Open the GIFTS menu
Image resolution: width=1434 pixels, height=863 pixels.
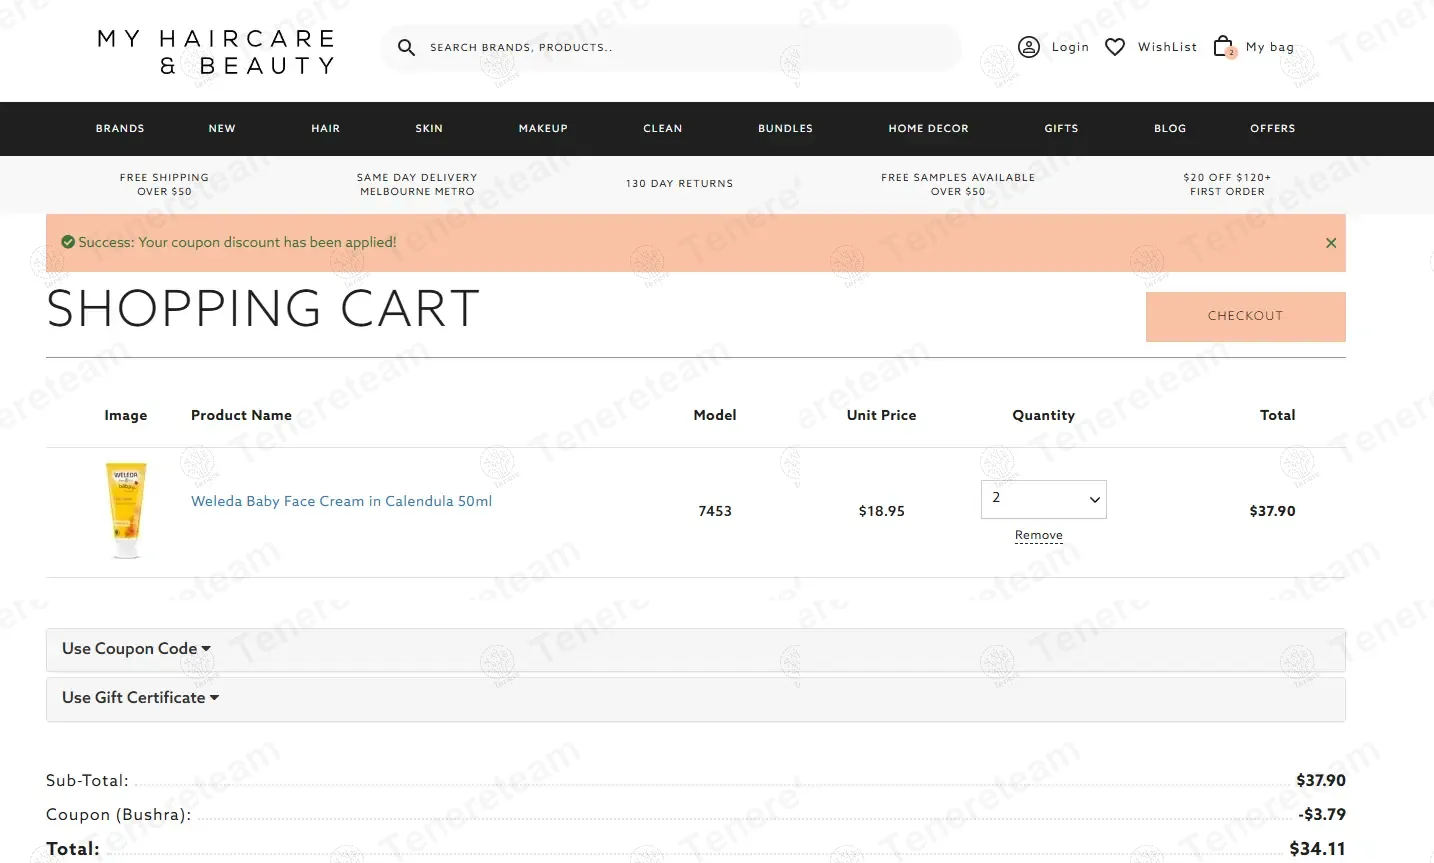pos(1062,128)
